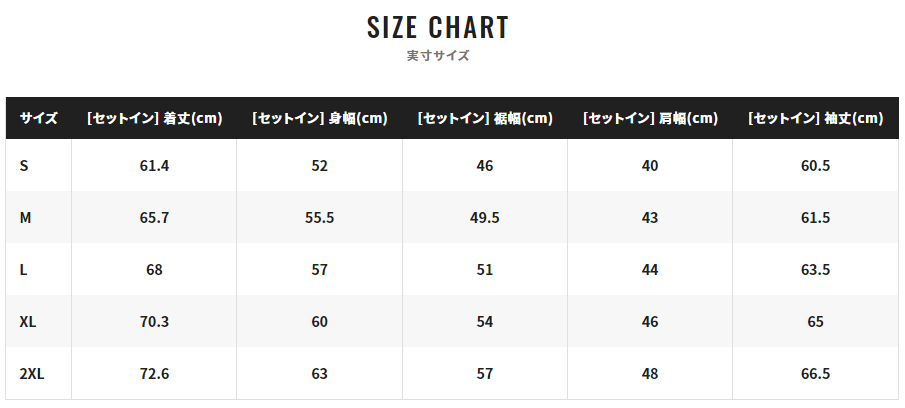905x408 pixels.
Task: Click the M size row label
Action: [x=25, y=218]
